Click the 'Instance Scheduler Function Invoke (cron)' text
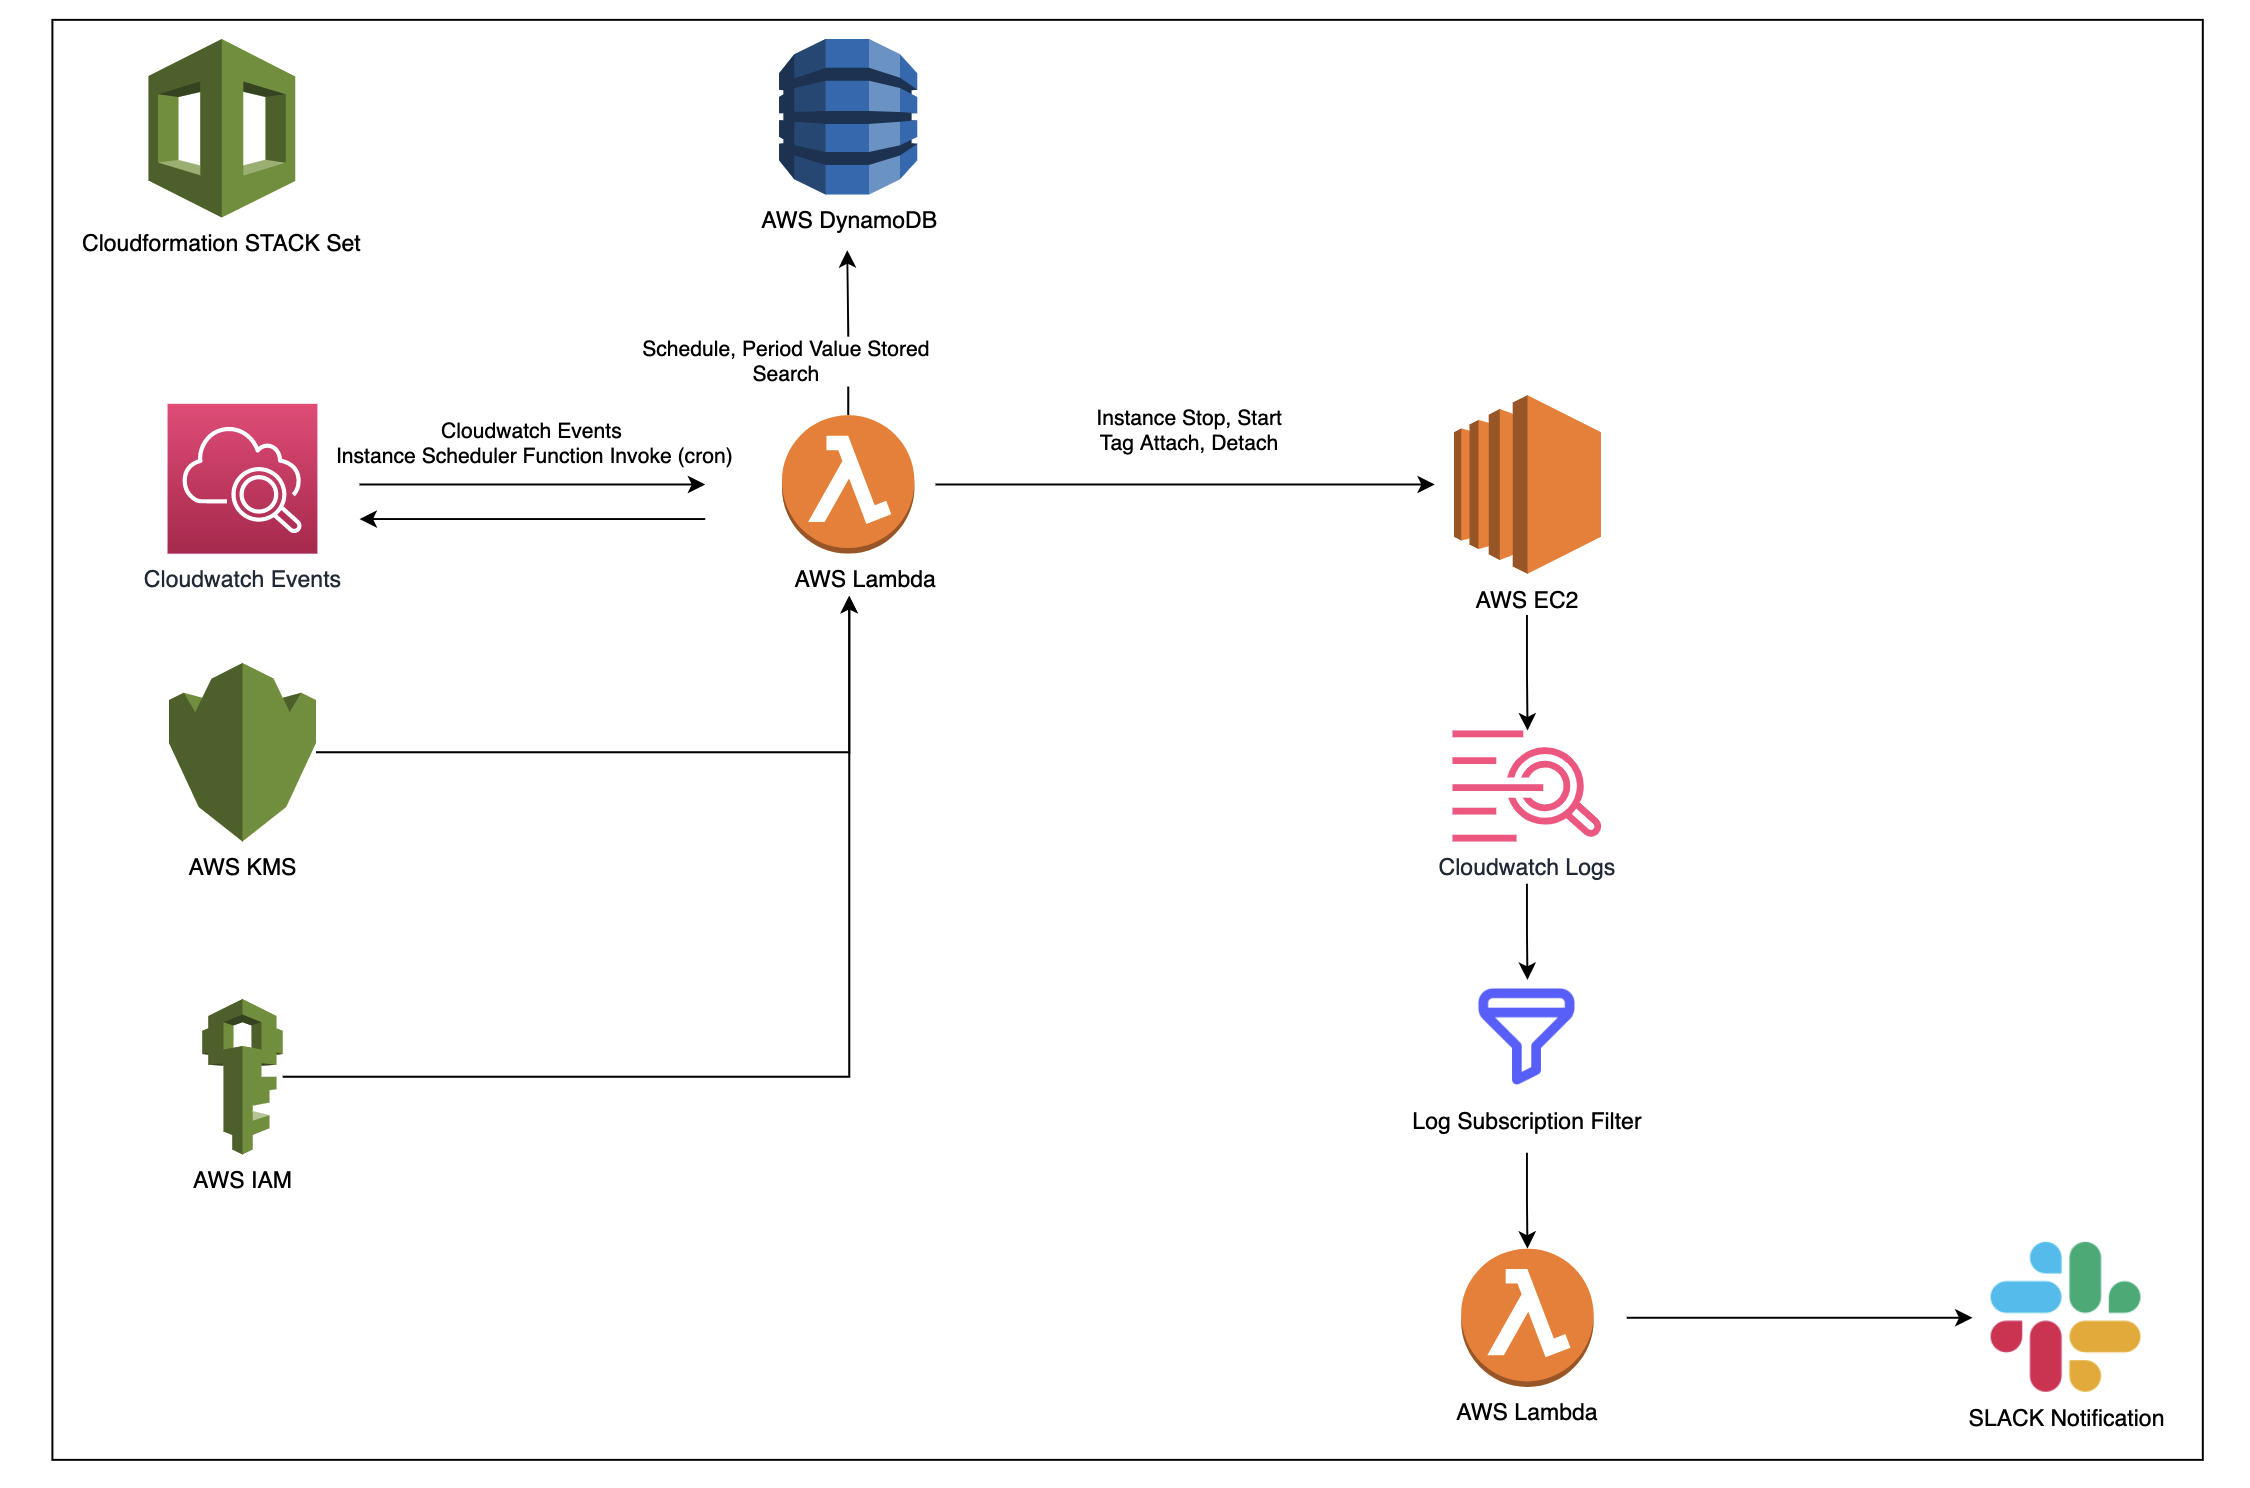This screenshot has height=1488, width=2250. (x=534, y=456)
